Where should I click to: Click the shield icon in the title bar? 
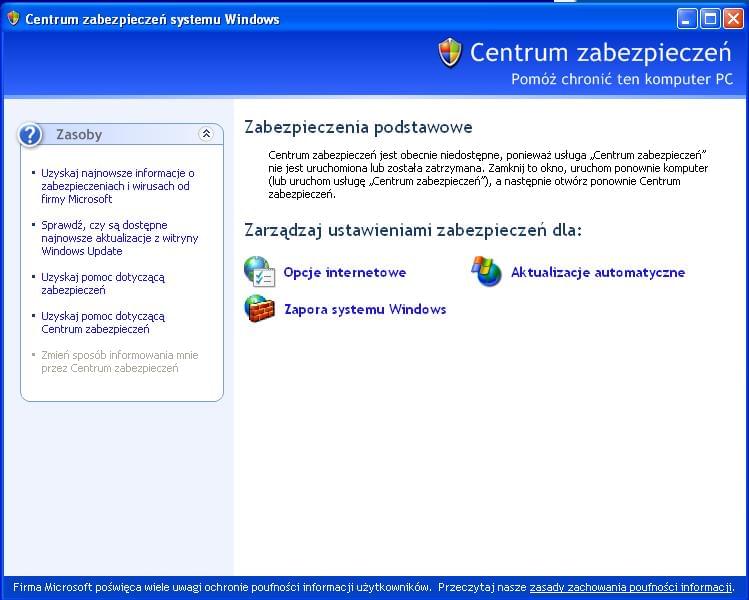13,19
